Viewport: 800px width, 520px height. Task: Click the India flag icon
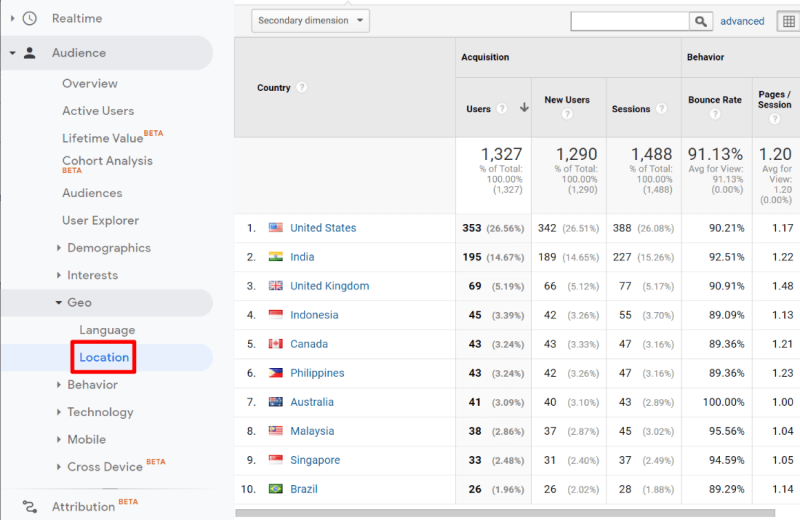[276, 257]
